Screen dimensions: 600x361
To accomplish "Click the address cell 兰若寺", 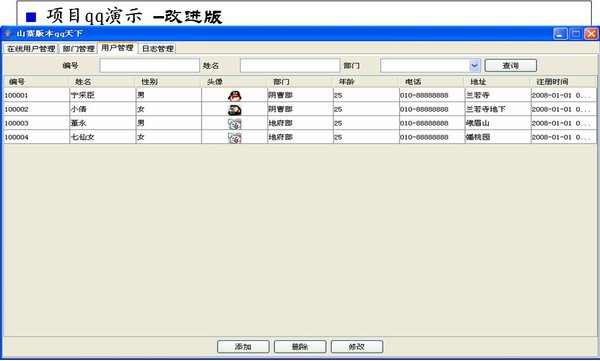I will 497,95.
